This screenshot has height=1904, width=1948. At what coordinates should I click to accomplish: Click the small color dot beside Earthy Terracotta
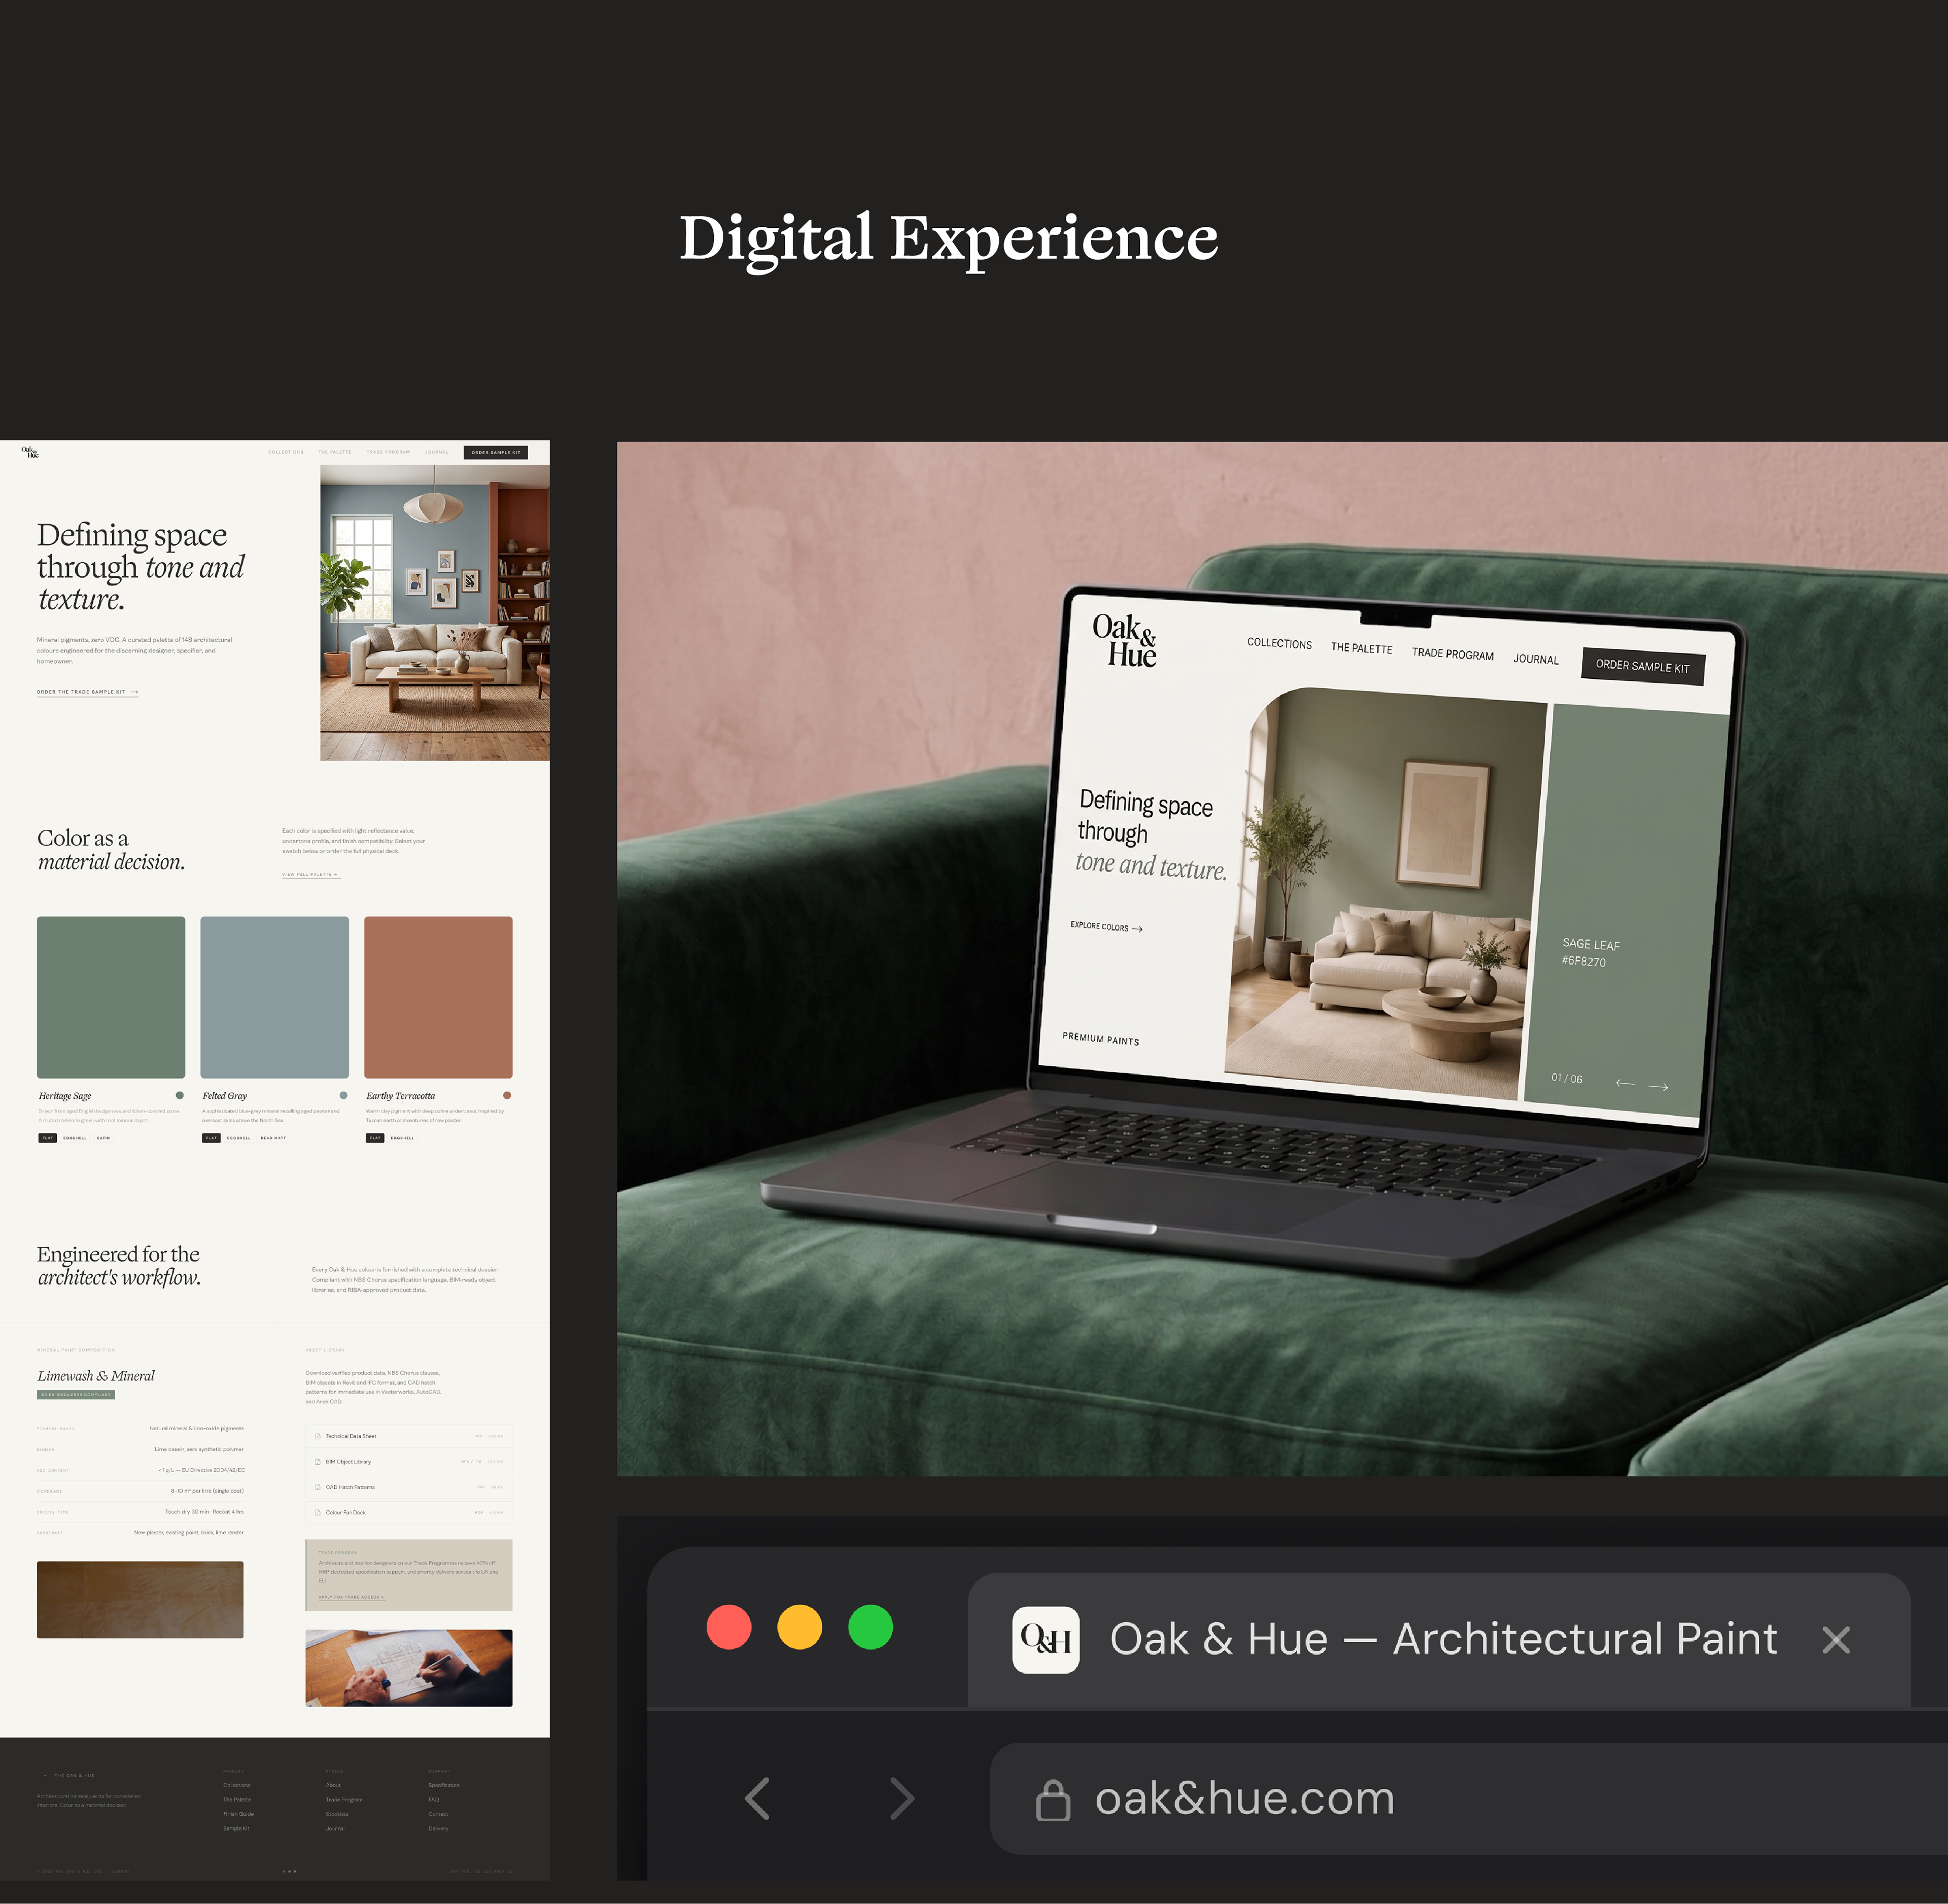click(x=507, y=1095)
